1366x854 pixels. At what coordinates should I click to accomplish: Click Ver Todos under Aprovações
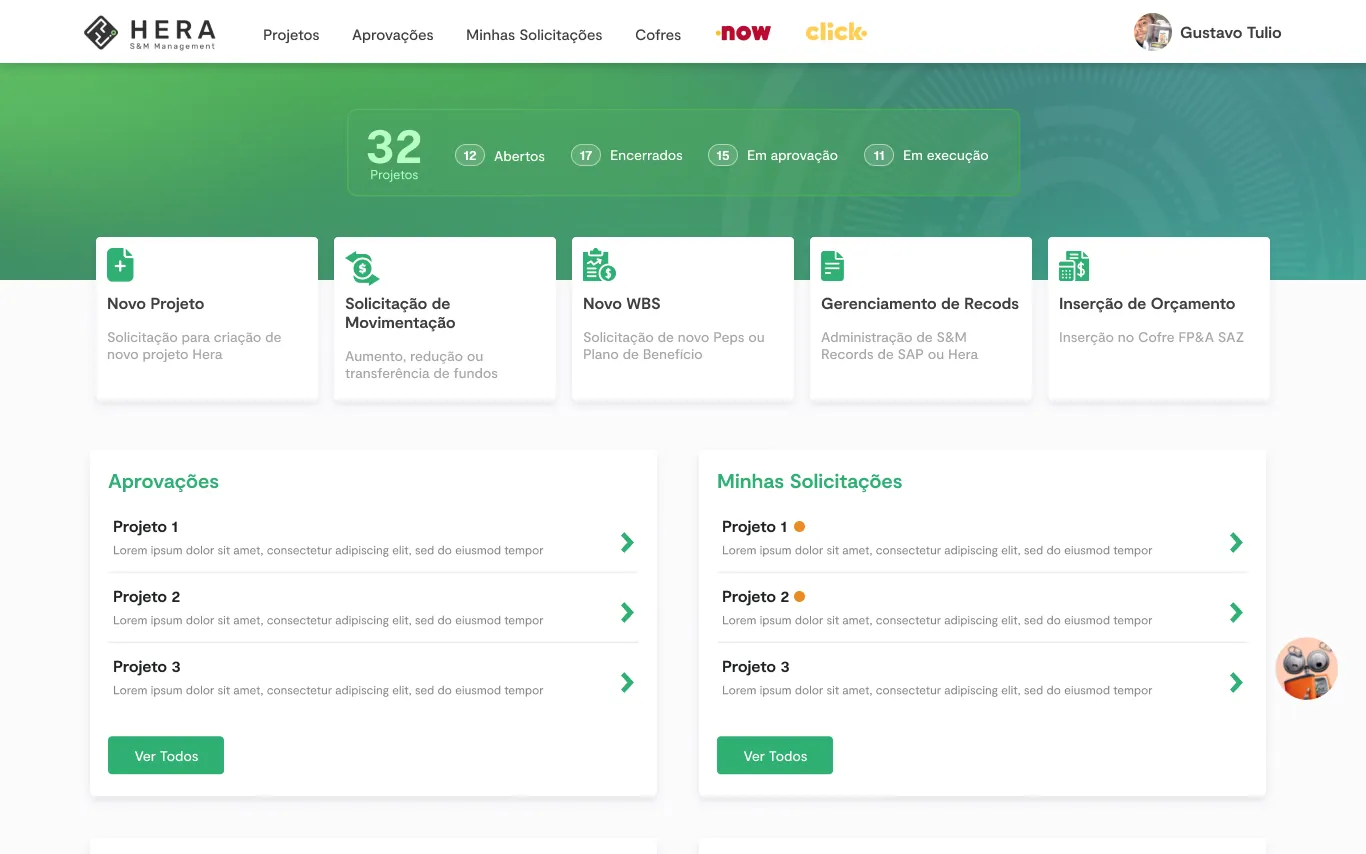pos(166,756)
